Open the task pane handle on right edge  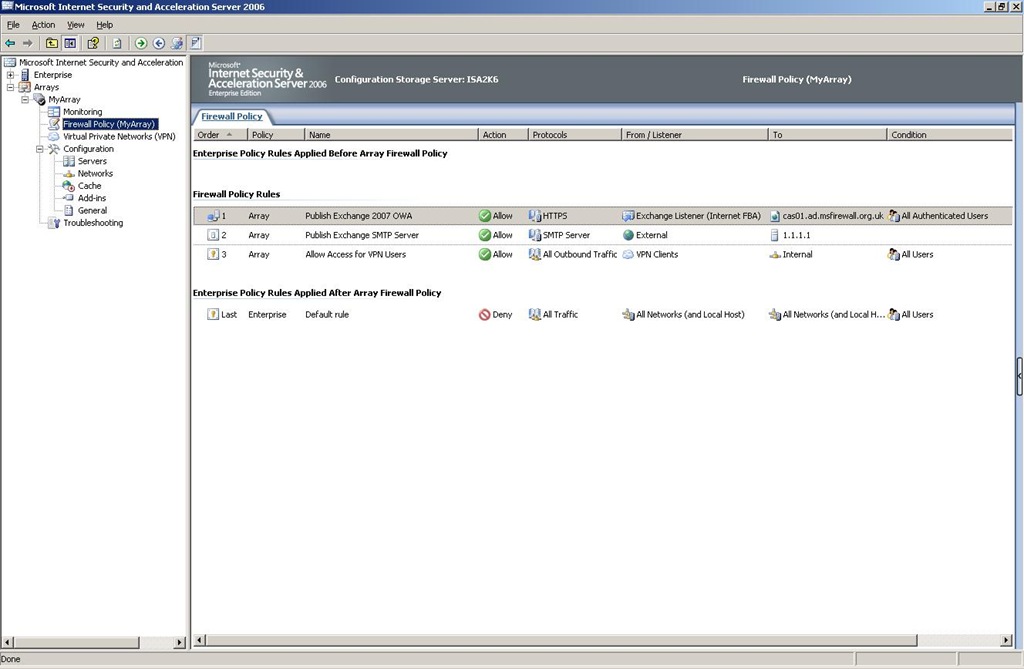click(1019, 376)
